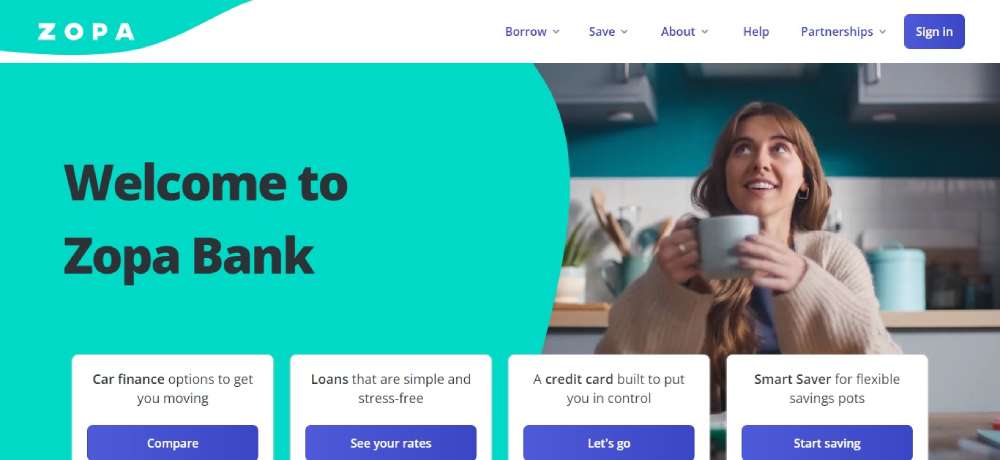
Task: Select the Partnerships menu label
Action: [x=837, y=31]
